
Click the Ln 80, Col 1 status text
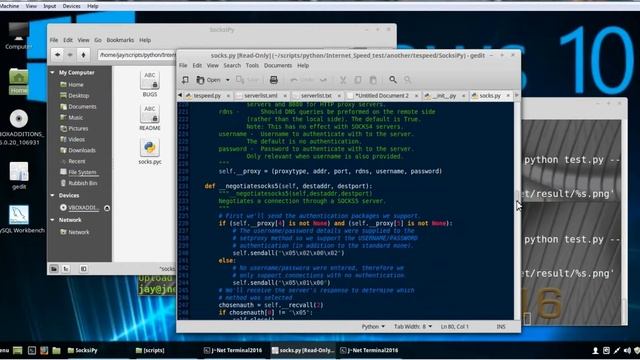click(x=455, y=327)
